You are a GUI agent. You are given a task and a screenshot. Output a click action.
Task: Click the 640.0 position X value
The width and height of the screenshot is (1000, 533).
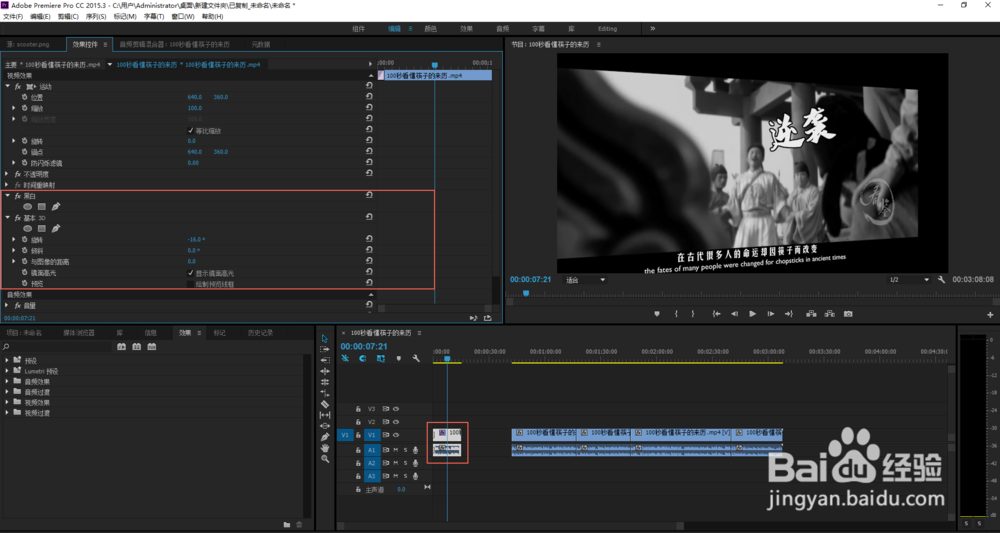coord(195,97)
